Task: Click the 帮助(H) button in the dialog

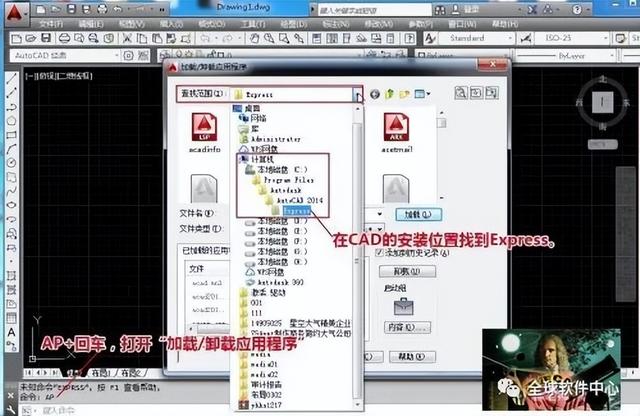Action: pyautogui.click(x=412, y=356)
